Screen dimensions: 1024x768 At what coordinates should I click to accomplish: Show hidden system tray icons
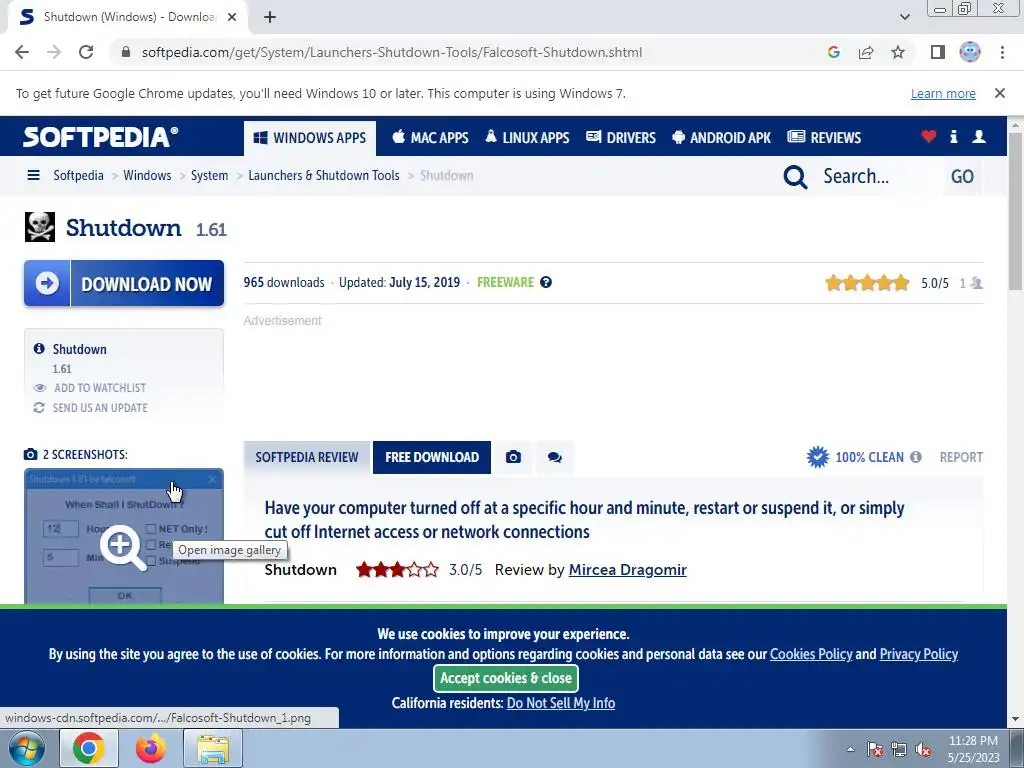[x=850, y=749]
